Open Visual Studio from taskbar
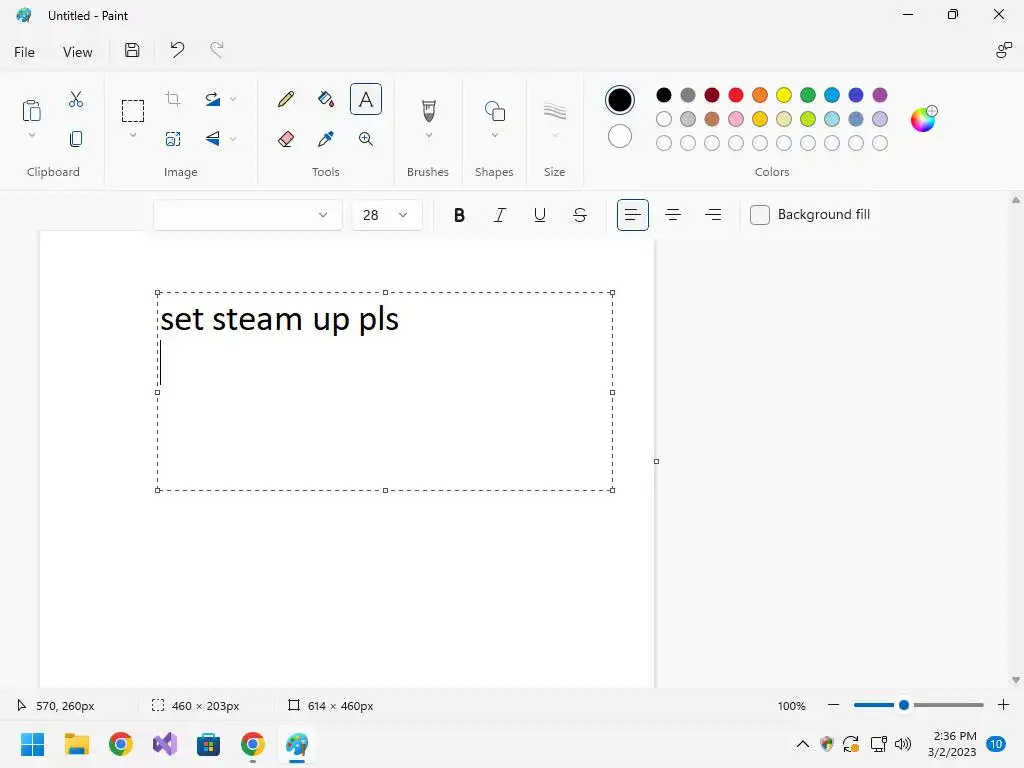The width and height of the screenshot is (1024, 768). click(x=165, y=744)
